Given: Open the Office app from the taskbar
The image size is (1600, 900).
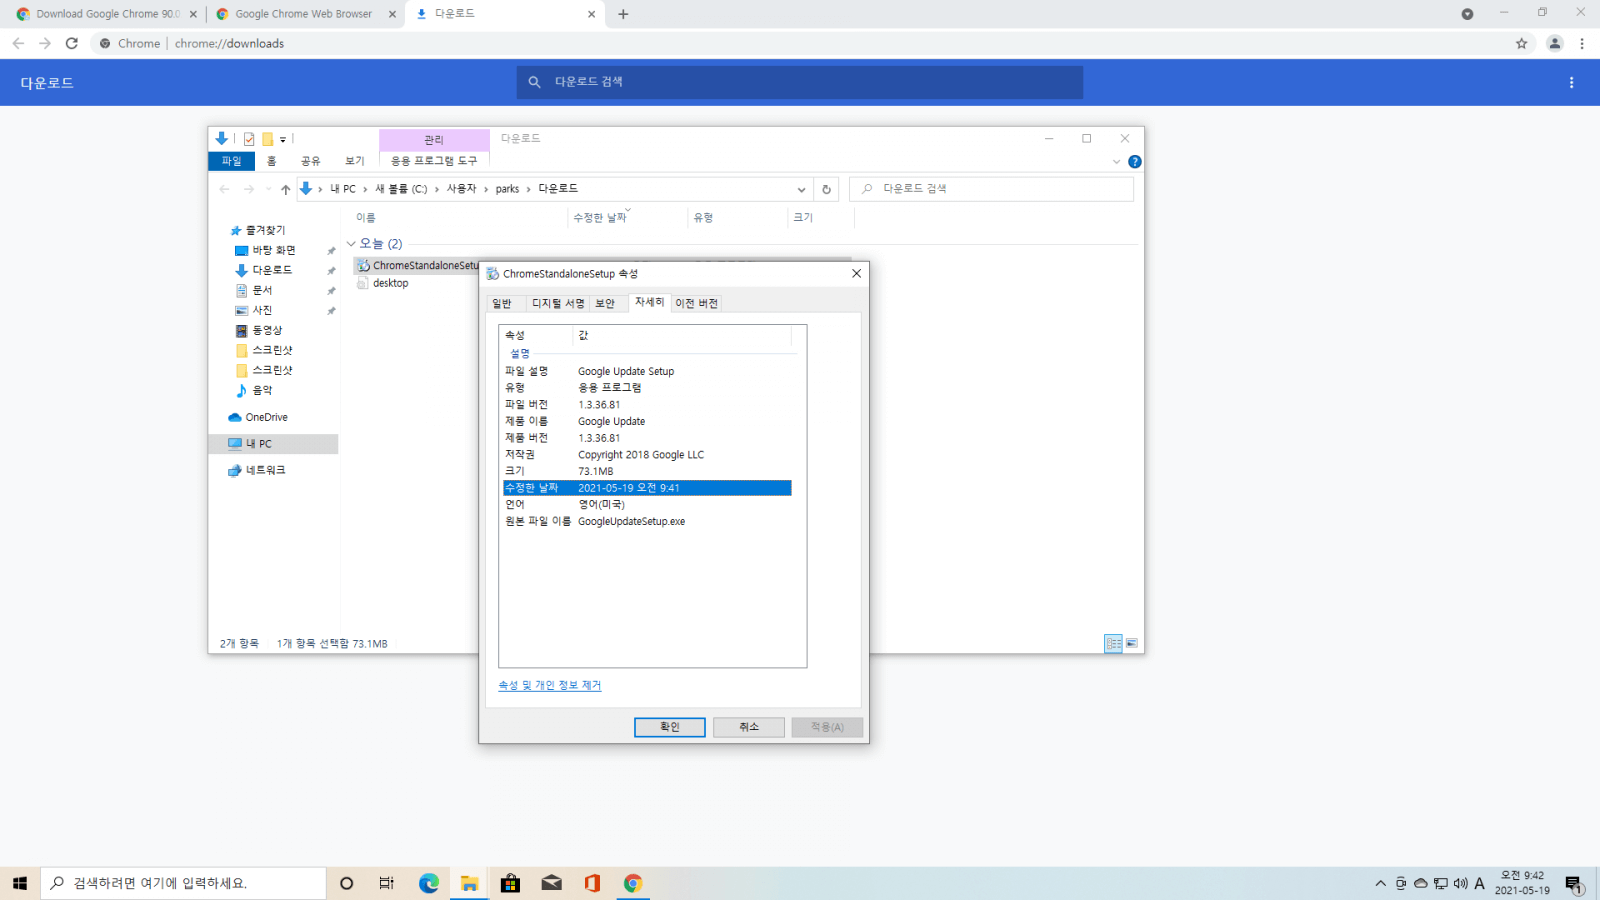Looking at the screenshot, I should pyautogui.click(x=592, y=883).
